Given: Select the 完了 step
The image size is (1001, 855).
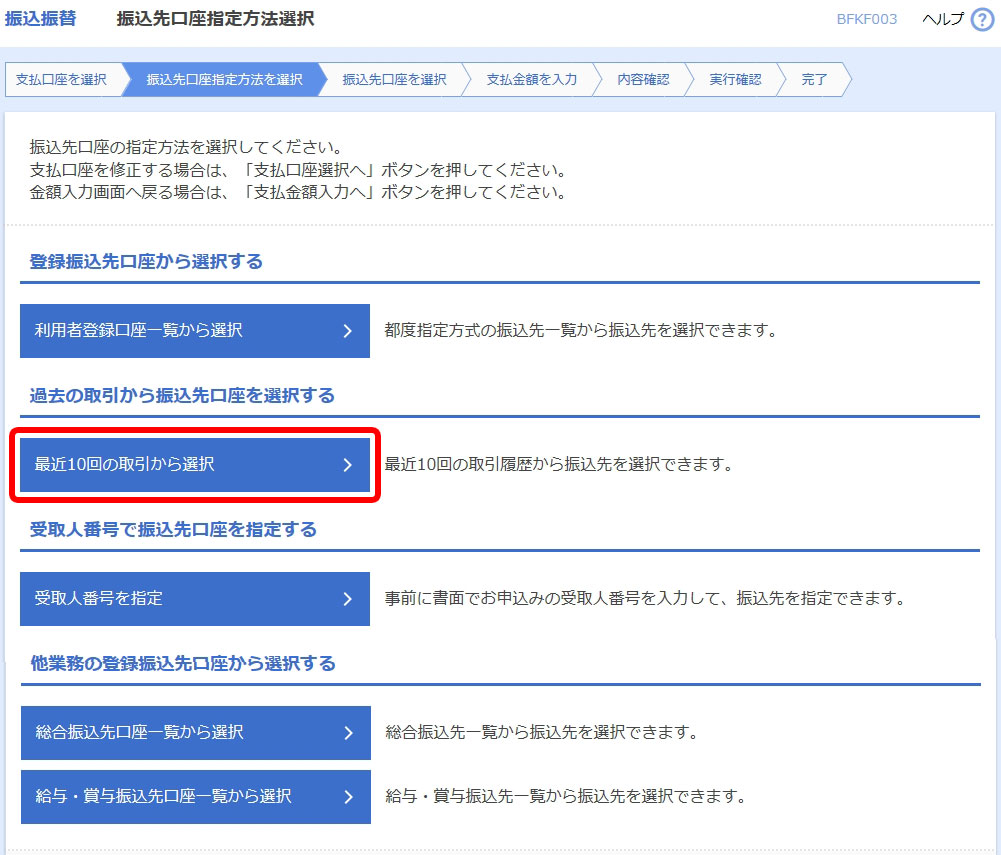Looking at the screenshot, I should 814,80.
